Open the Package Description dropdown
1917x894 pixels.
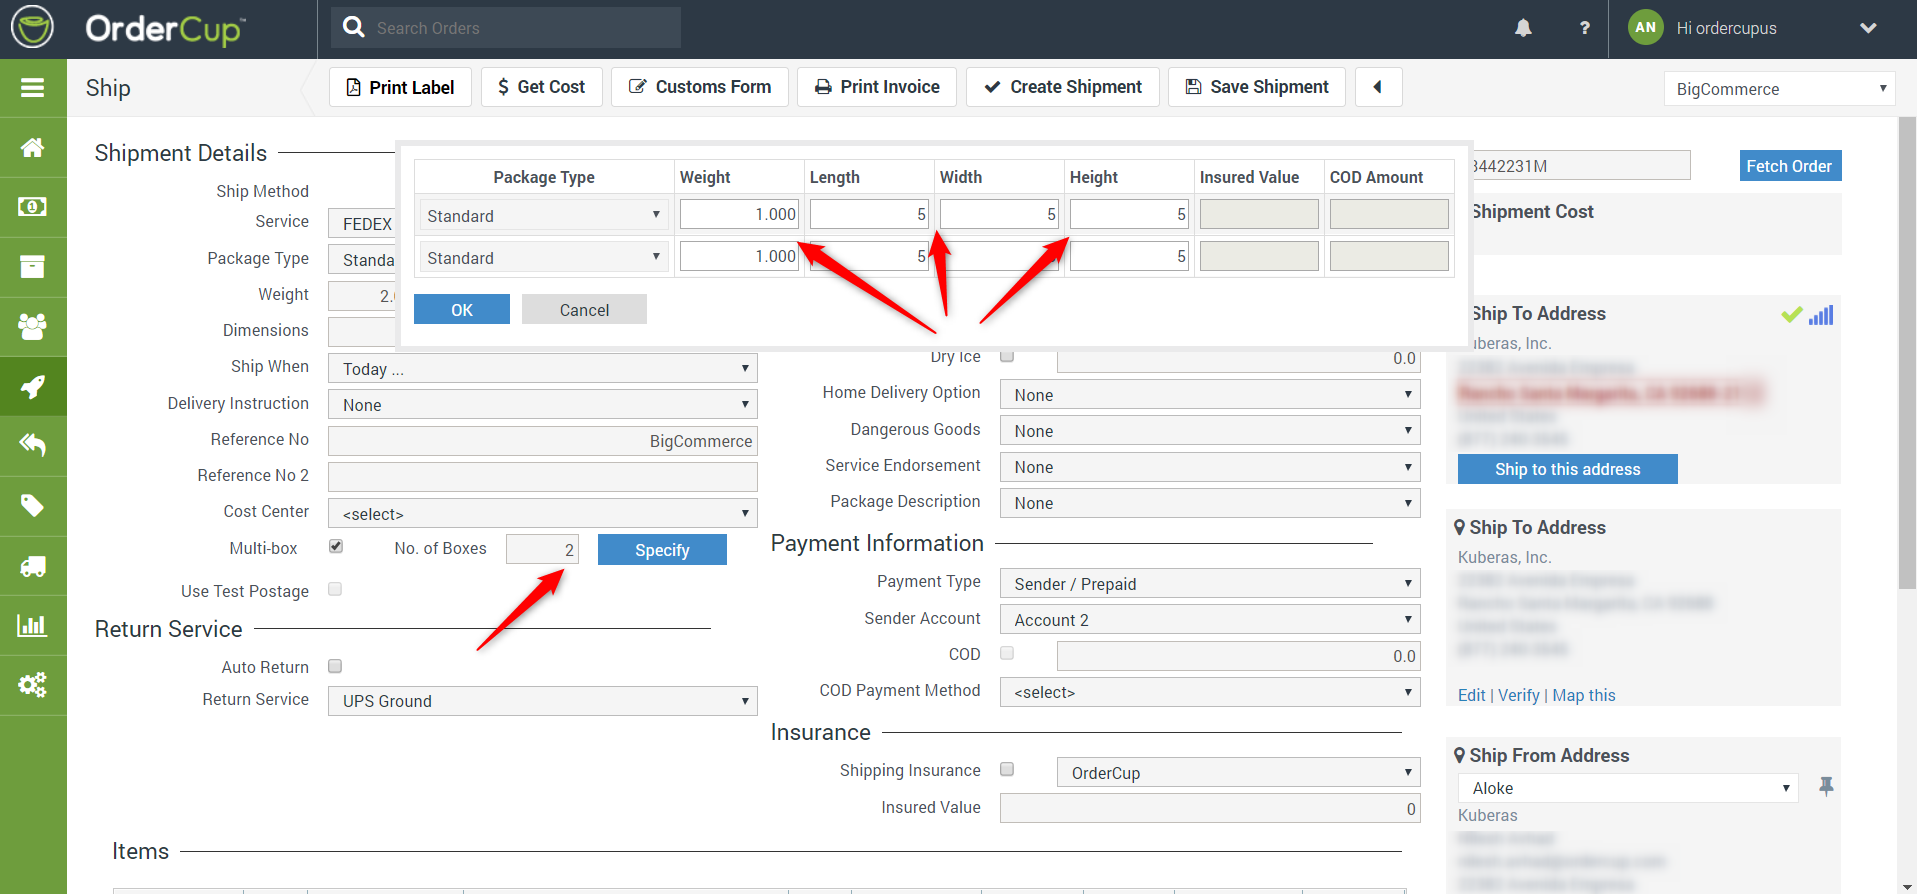click(x=1210, y=503)
